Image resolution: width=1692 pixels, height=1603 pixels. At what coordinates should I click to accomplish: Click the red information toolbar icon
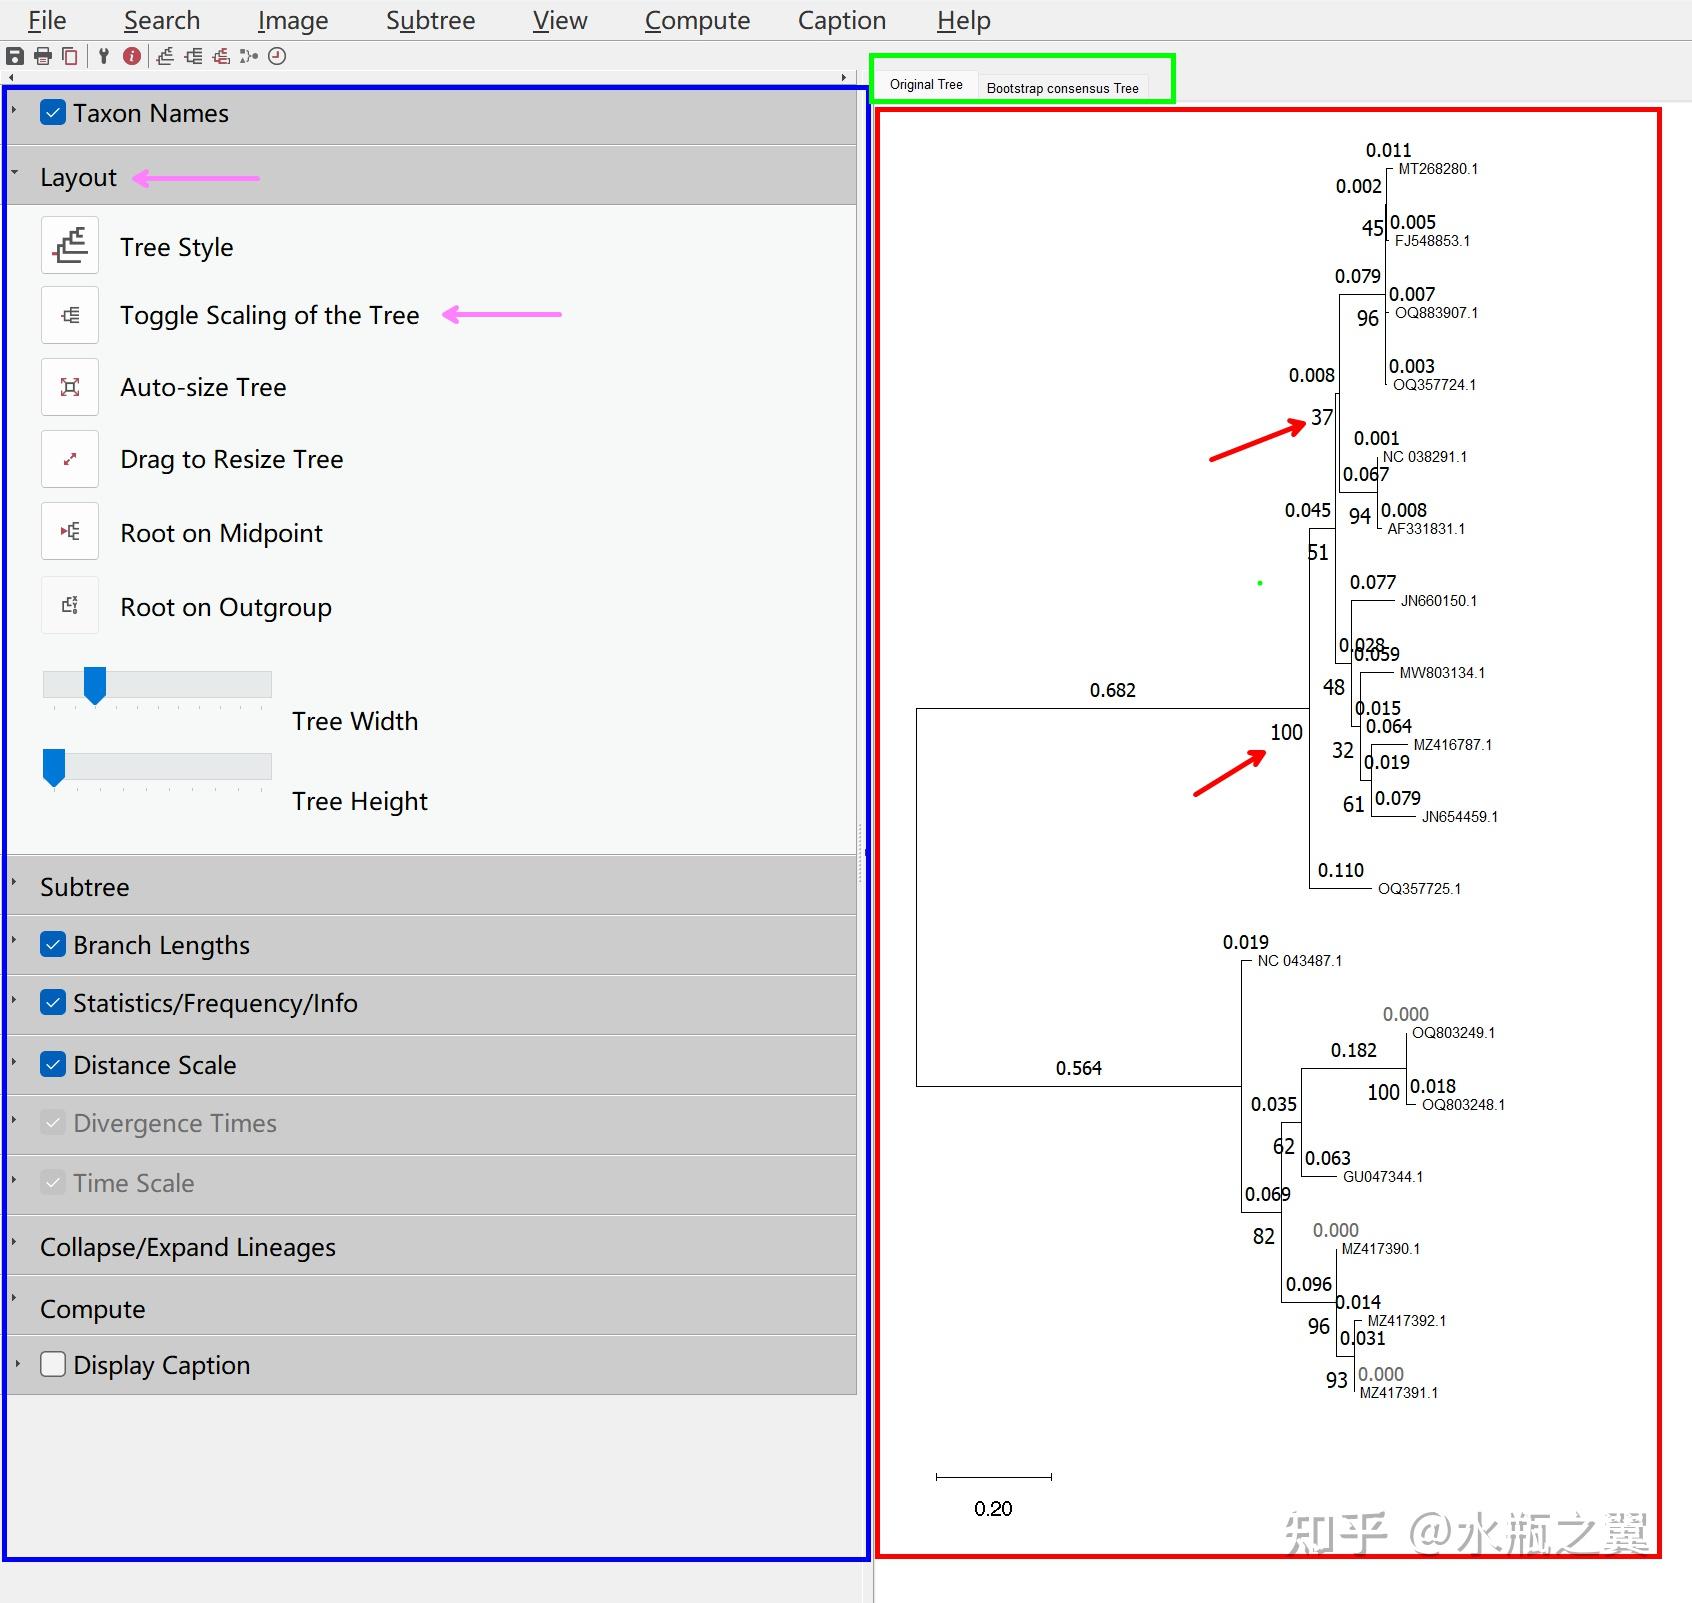click(x=131, y=56)
